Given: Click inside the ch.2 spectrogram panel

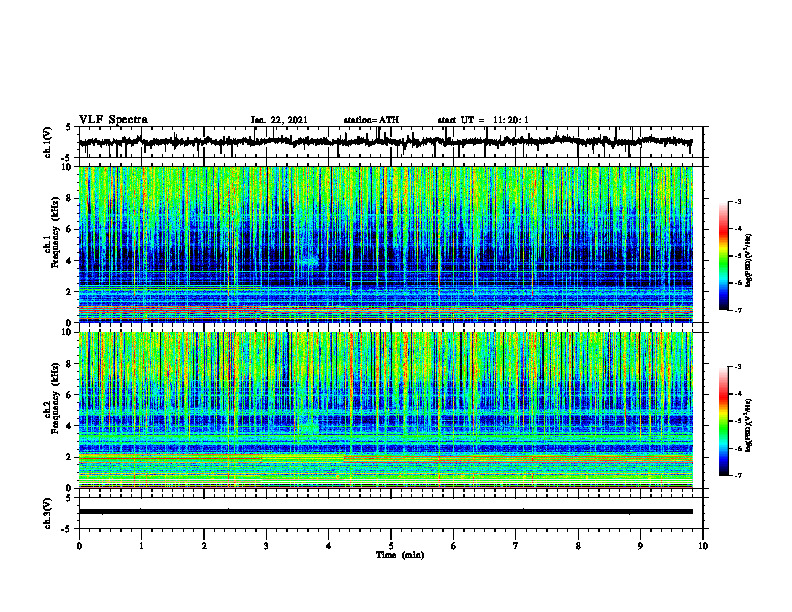Looking at the screenshot, I should point(386,410).
